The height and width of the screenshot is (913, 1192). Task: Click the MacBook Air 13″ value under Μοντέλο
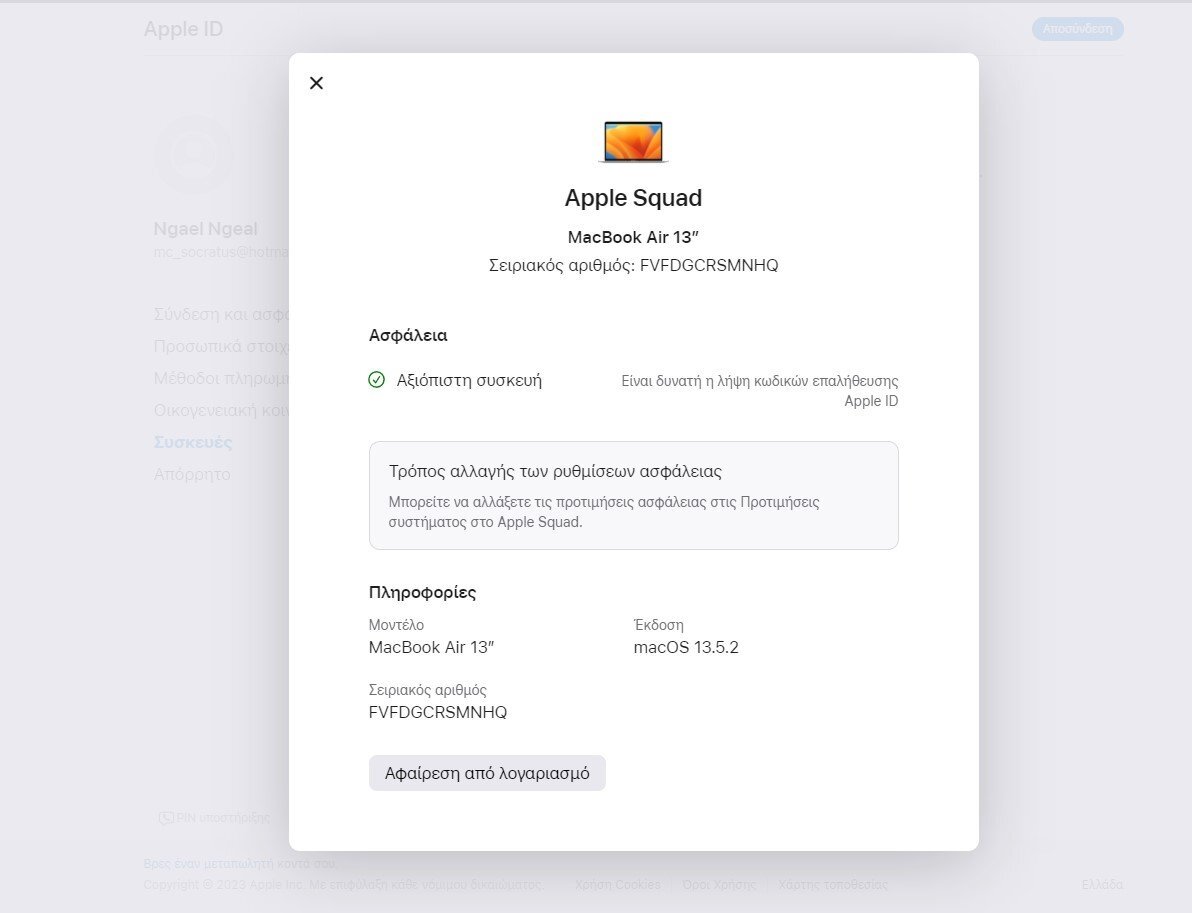[431, 648]
